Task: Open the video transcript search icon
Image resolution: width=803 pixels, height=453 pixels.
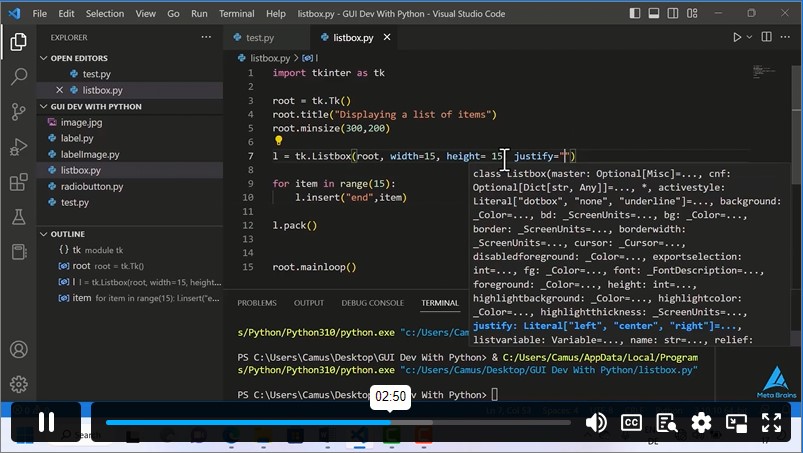Action: tap(666, 423)
